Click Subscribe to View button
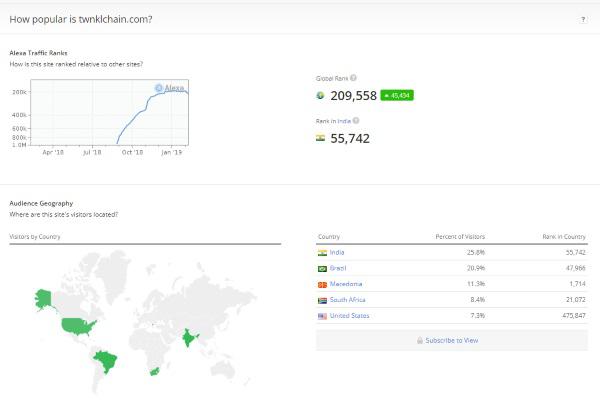This screenshot has width=600, height=418. (x=452, y=340)
